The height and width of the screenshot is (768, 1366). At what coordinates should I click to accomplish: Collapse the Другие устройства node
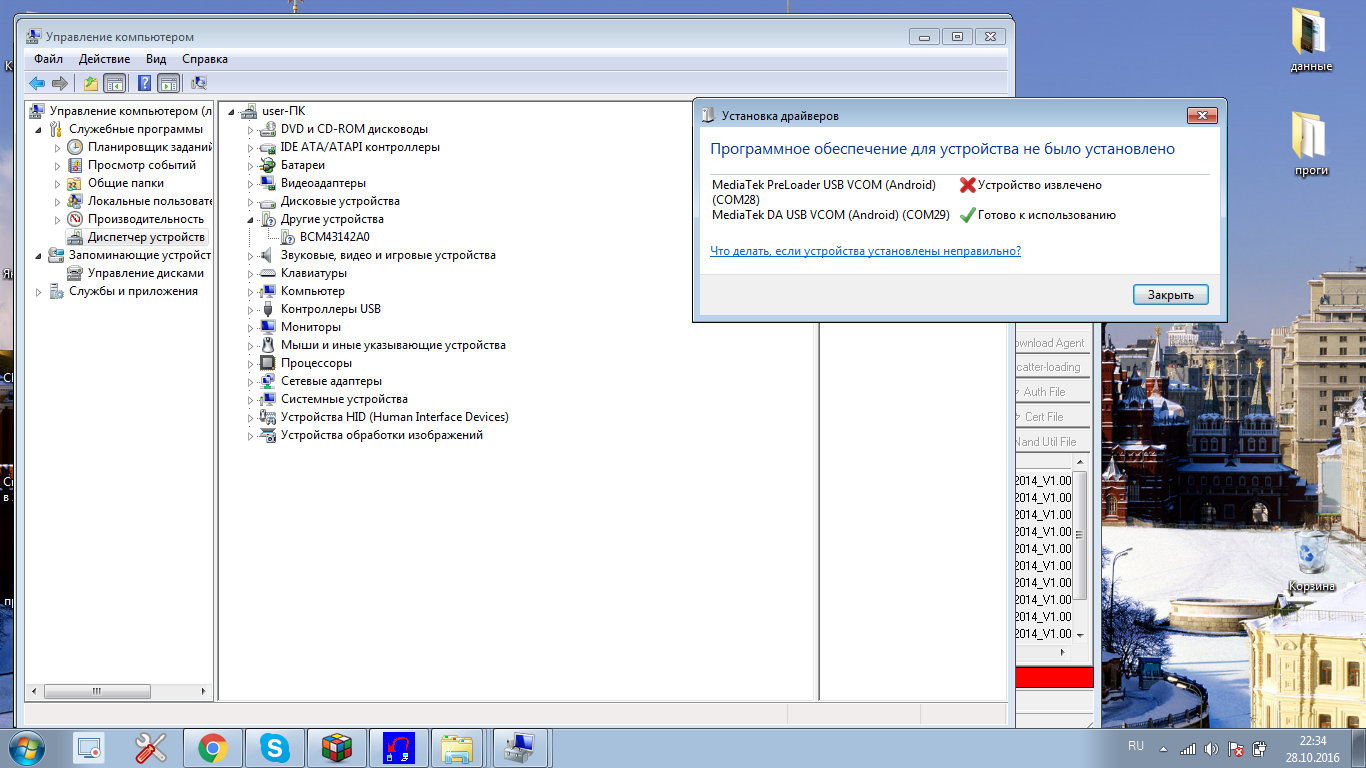click(251, 219)
